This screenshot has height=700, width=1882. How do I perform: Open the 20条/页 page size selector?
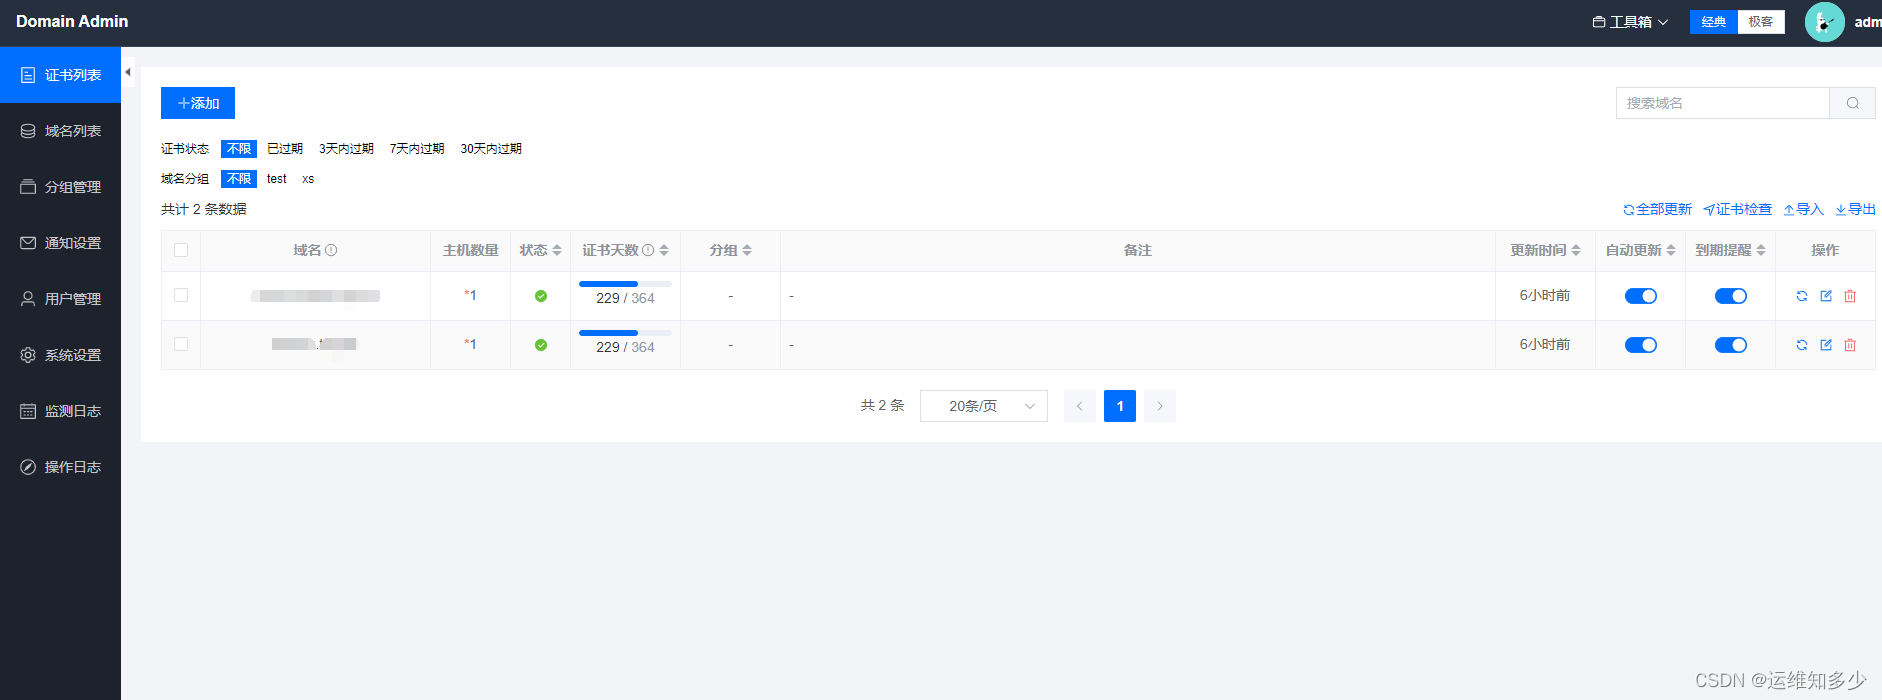click(984, 406)
